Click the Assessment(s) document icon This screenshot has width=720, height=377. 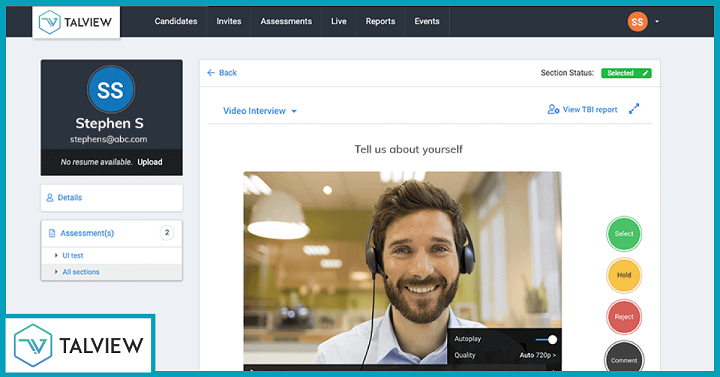52,233
